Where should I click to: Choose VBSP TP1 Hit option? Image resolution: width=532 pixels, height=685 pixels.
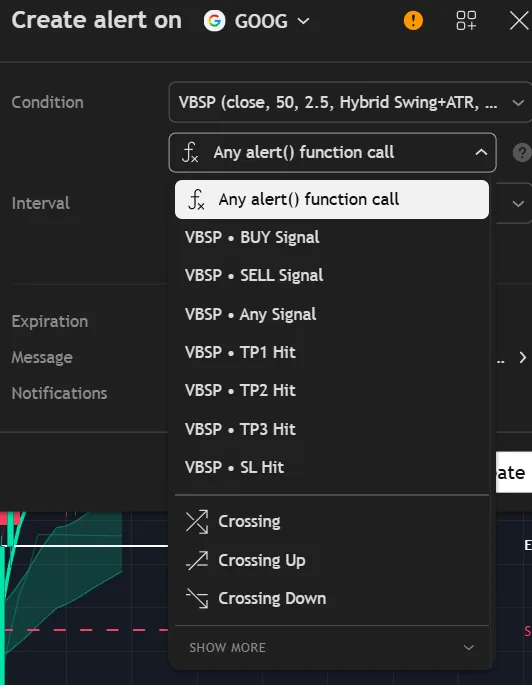tap(332, 353)
